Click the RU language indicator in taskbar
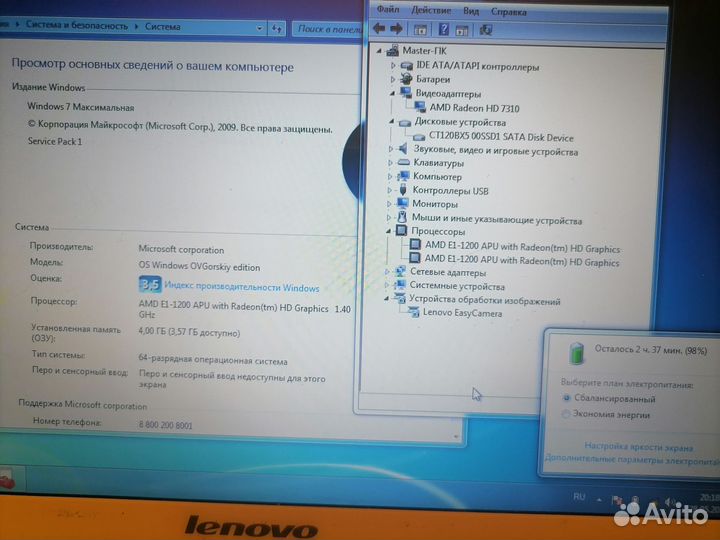 coord(579,497)
